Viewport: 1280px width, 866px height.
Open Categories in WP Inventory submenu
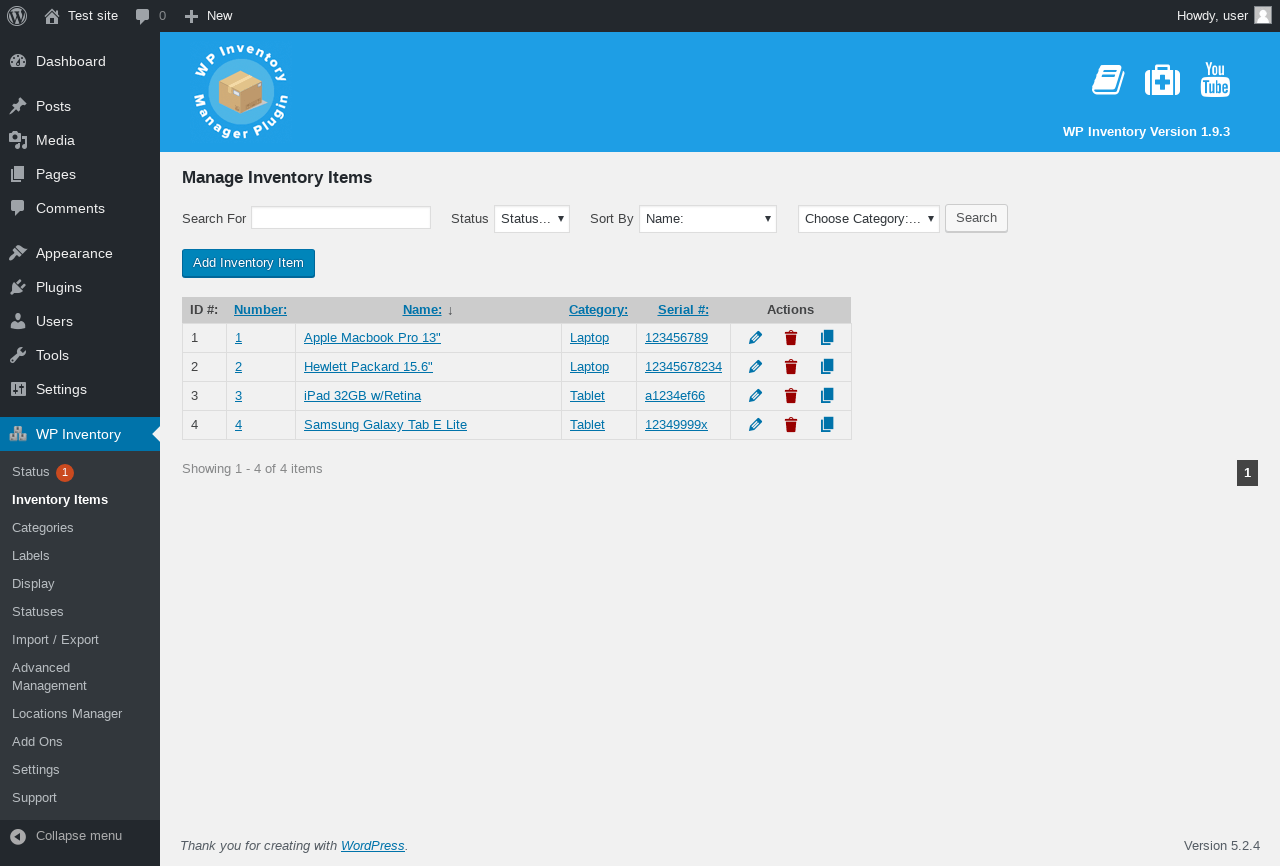click(x=43, y=527)
